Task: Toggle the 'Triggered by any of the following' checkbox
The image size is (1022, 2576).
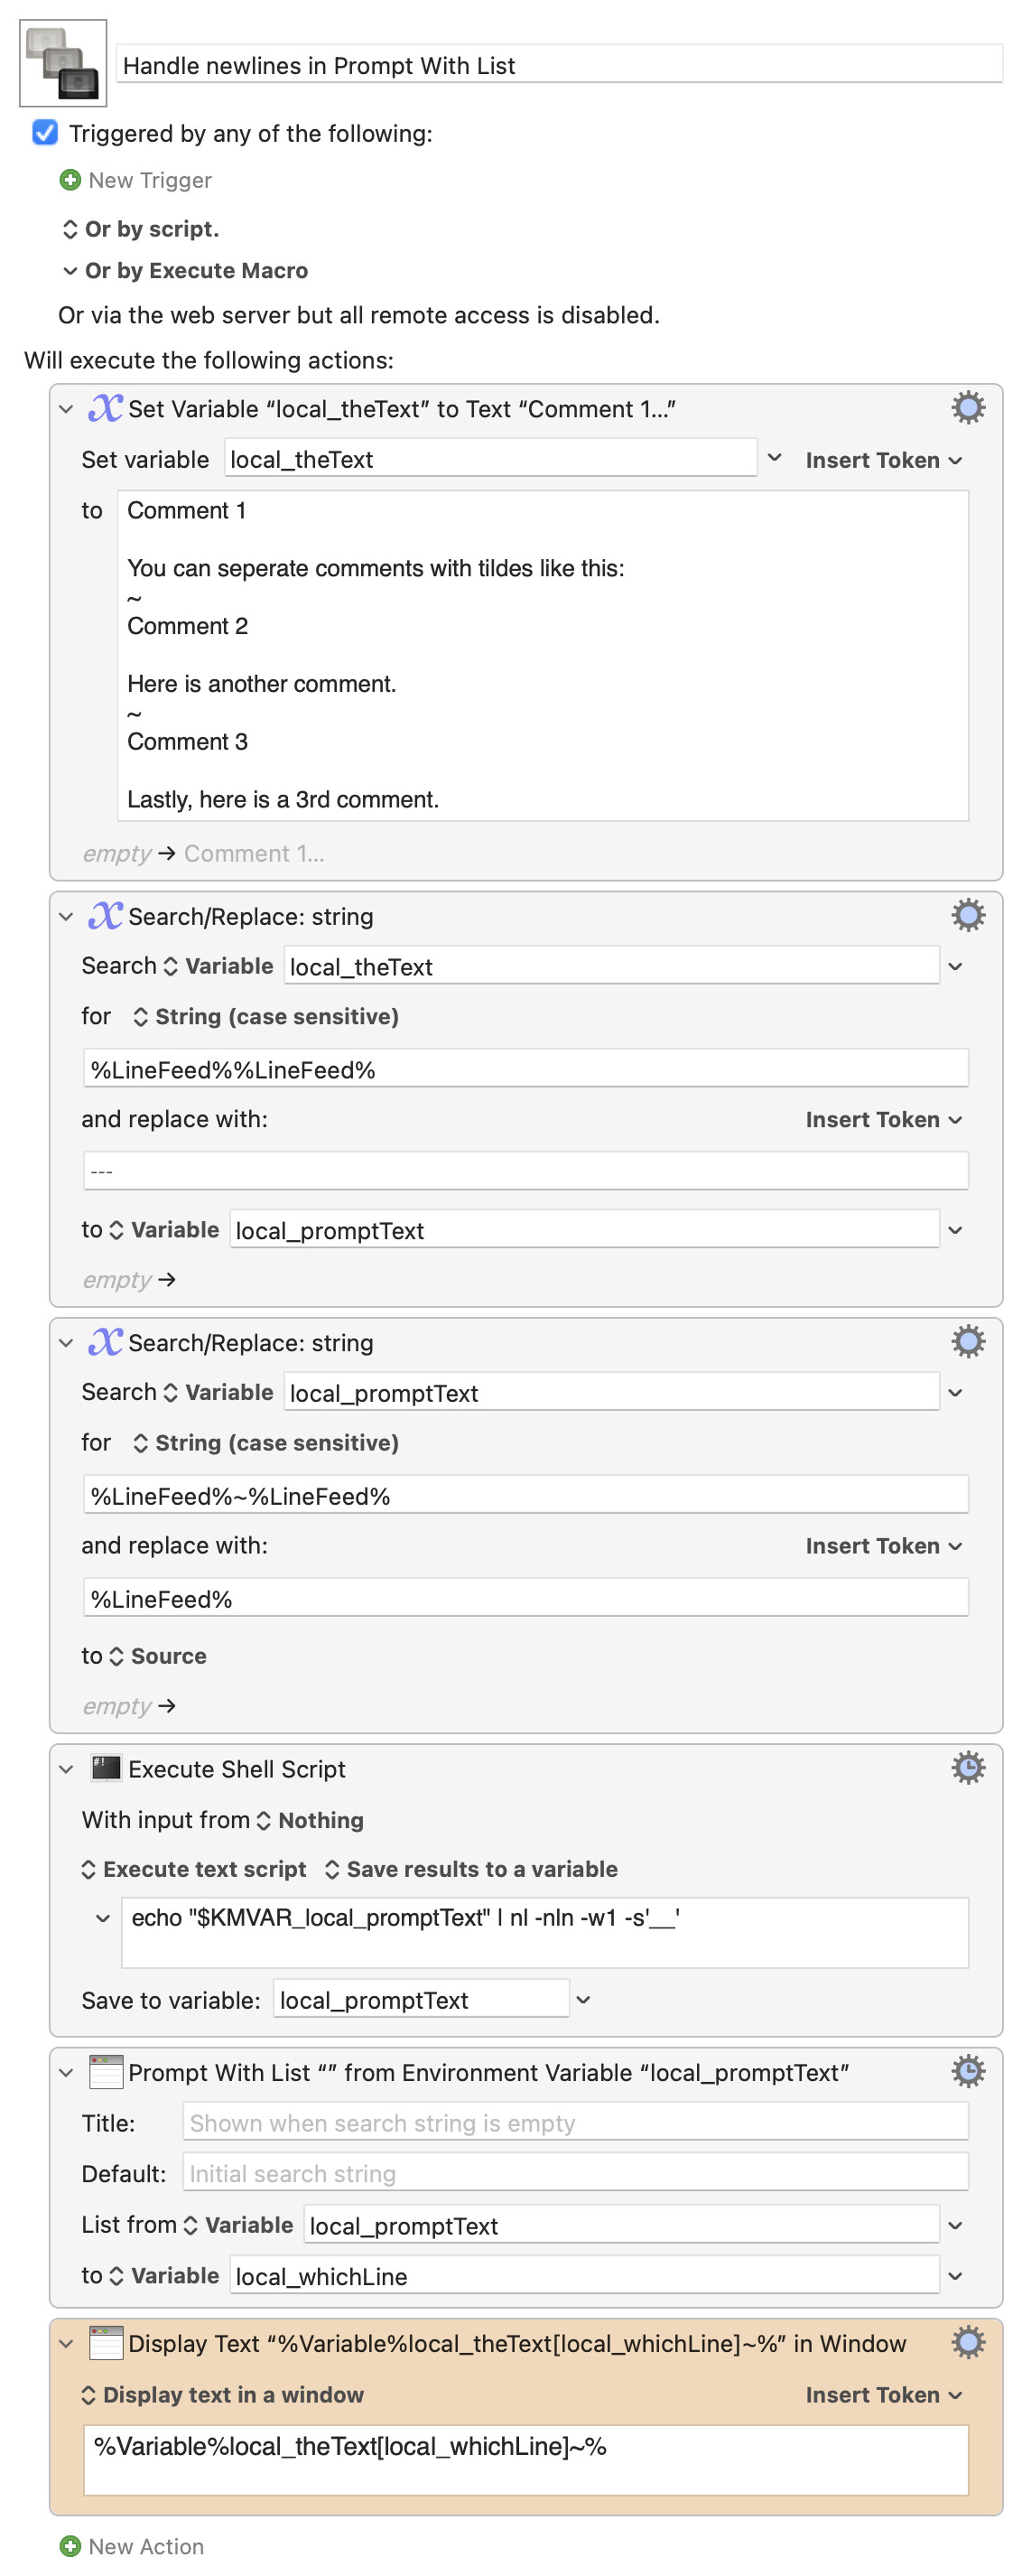Action: 45,133
